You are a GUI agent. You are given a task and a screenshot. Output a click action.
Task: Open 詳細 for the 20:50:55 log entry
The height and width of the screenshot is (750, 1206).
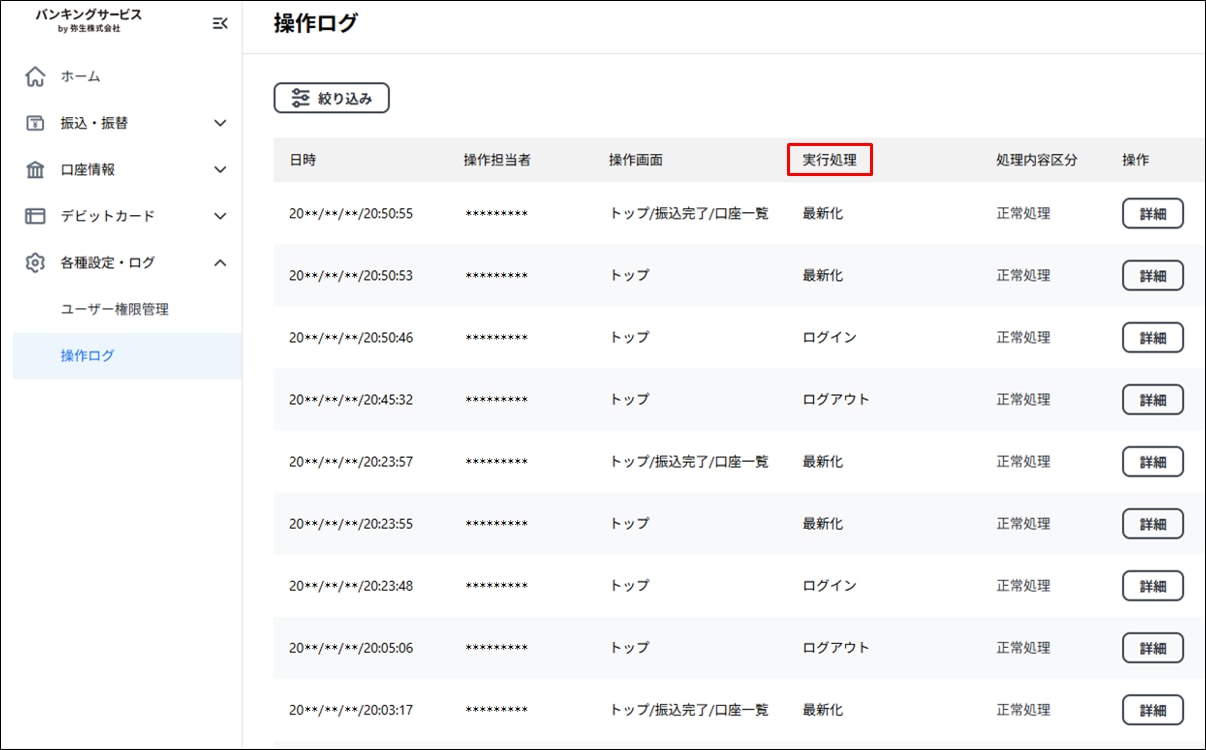click(1152, 214)
